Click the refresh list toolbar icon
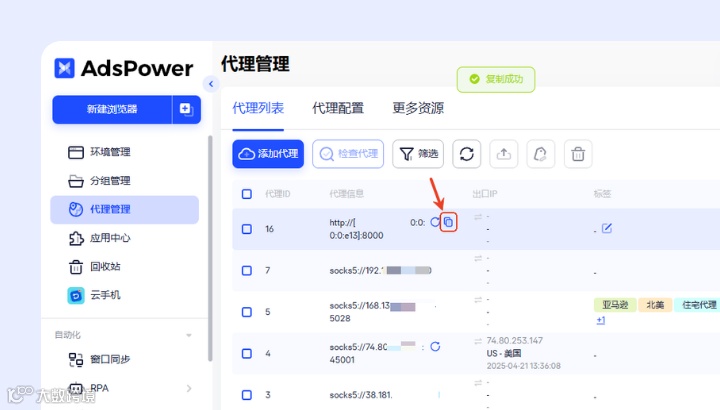The width and height of the screenshot is (720, 410). pyautogui.click(x=467, y=154)
